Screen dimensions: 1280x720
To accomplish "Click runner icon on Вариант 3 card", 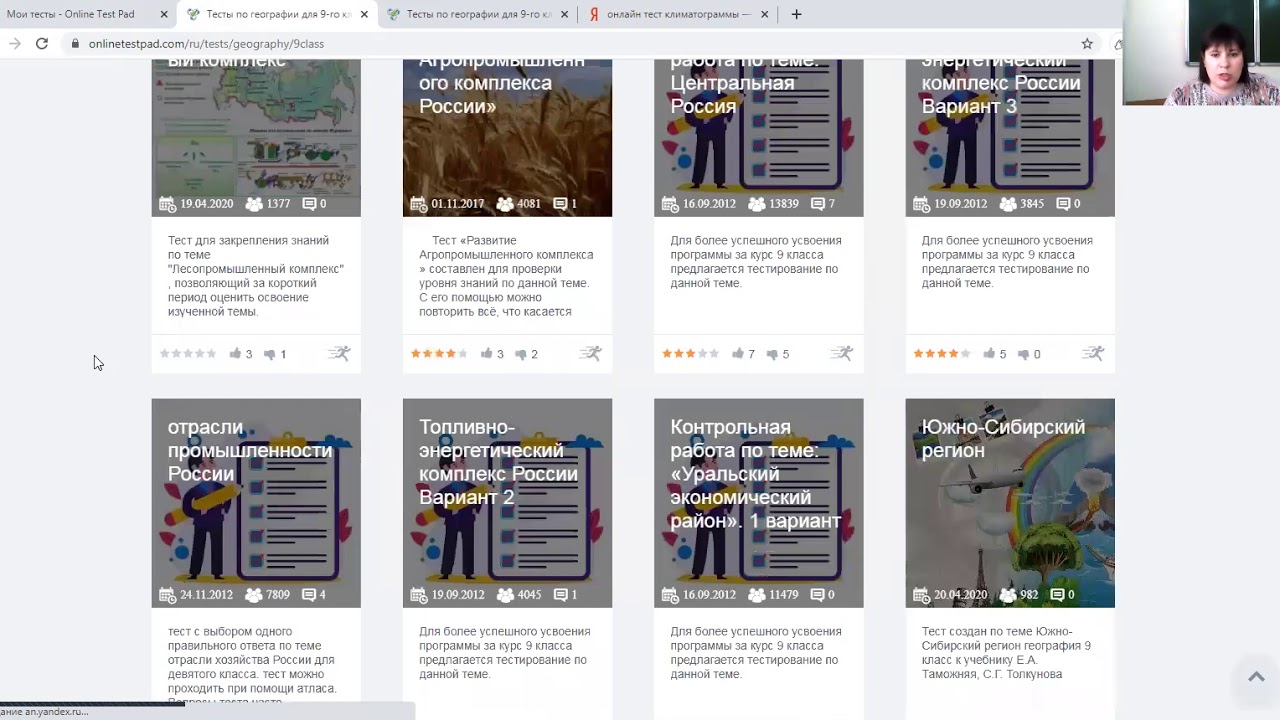I will pos(1093,353).
